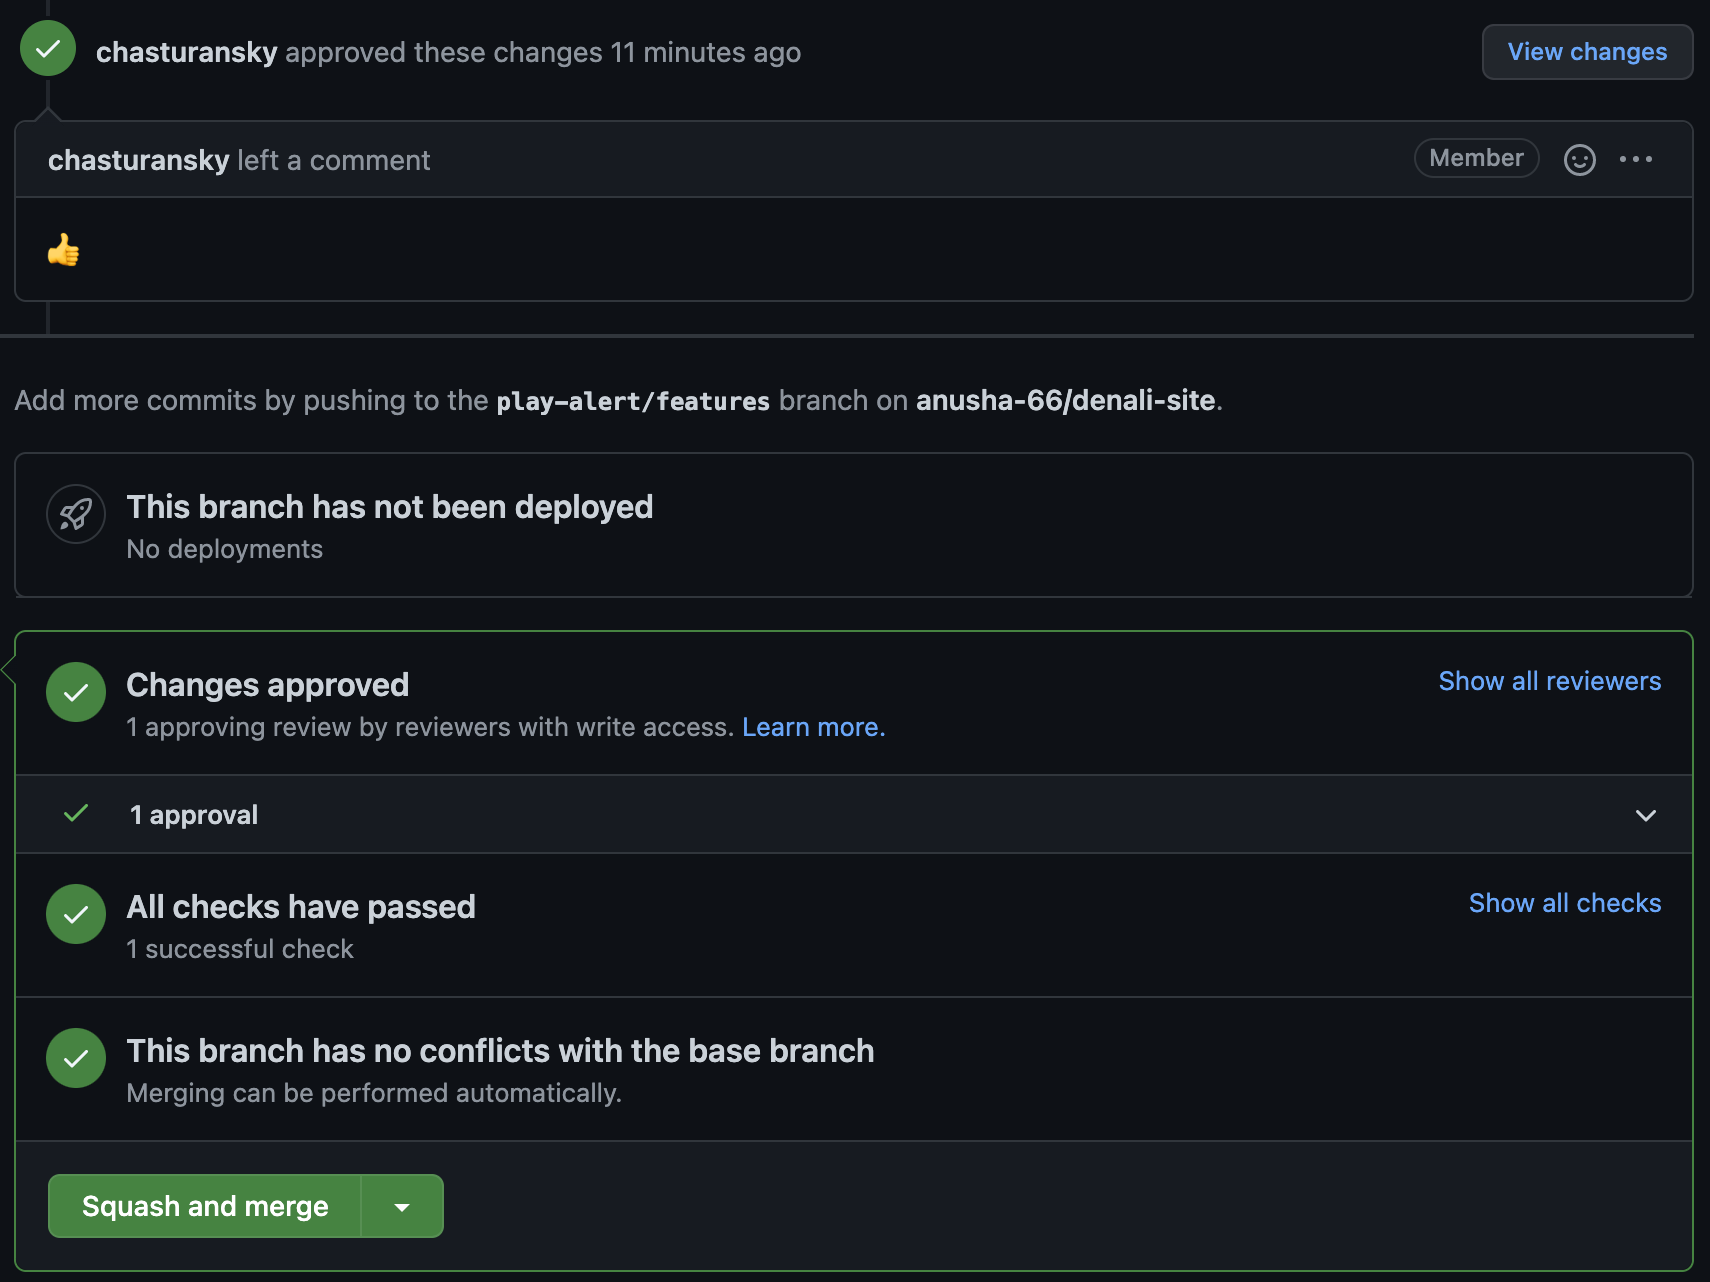1710x1282 pixels.
Task: Click the View changes button
Action: pyautogui.click(x=1586, y=52)
